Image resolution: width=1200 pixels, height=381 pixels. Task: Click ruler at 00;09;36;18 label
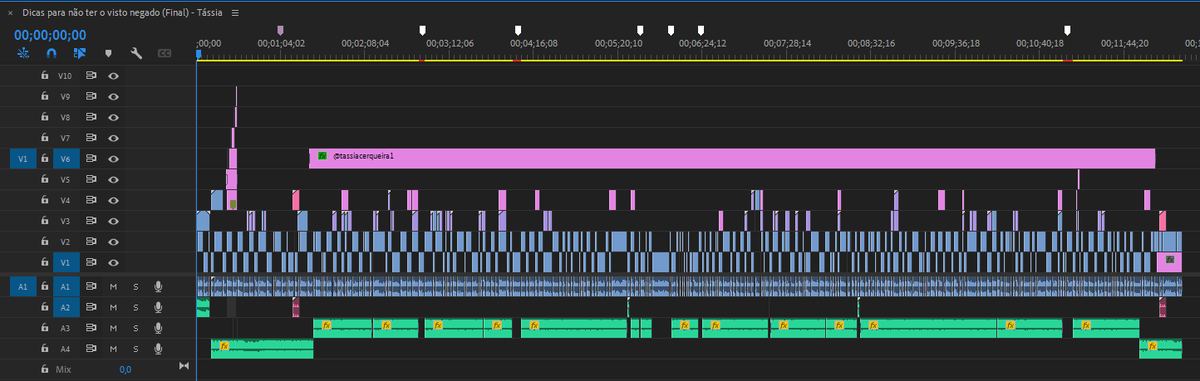pos(956,44)
